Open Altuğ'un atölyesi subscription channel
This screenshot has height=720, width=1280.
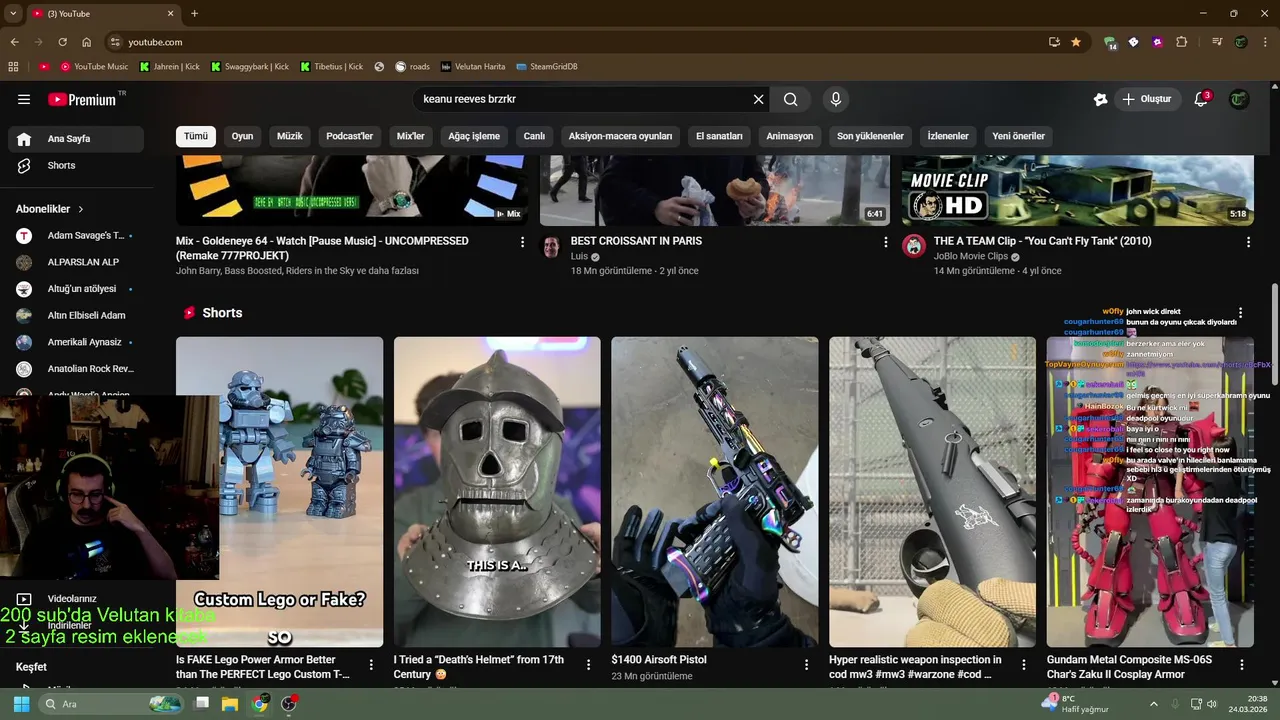coord(76,289)
